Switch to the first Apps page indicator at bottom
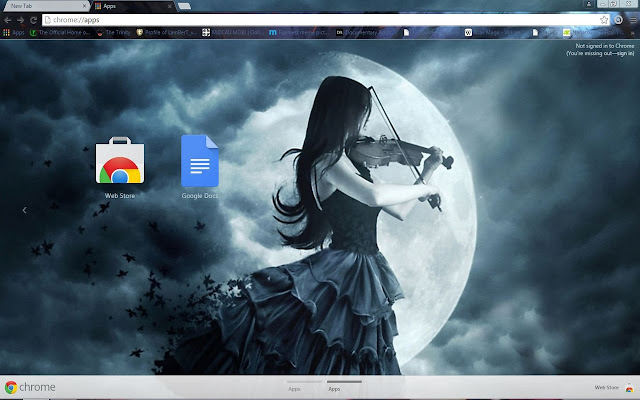Viewport: 640px width, 400px height. coord(304,386)
